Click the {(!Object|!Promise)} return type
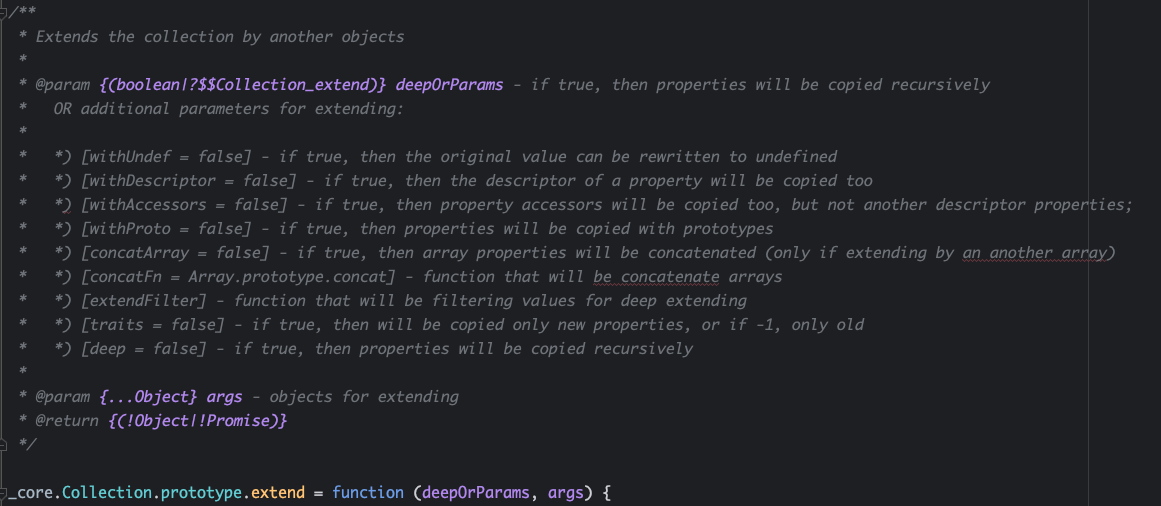Viewport: 1161px width, 506px height. coord(197,421)
